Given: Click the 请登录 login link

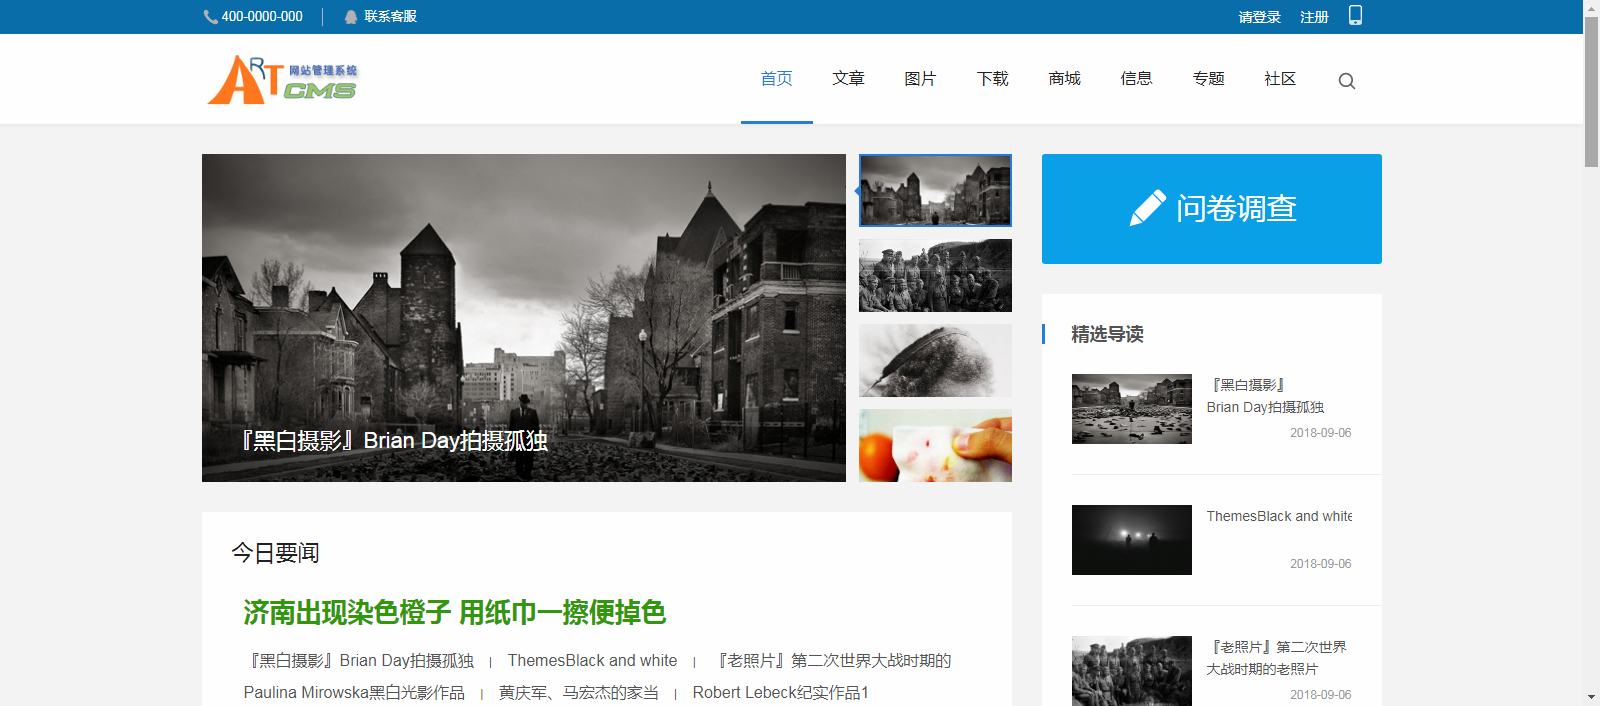Looking at the screenshot, I should tap(1260, 17).
